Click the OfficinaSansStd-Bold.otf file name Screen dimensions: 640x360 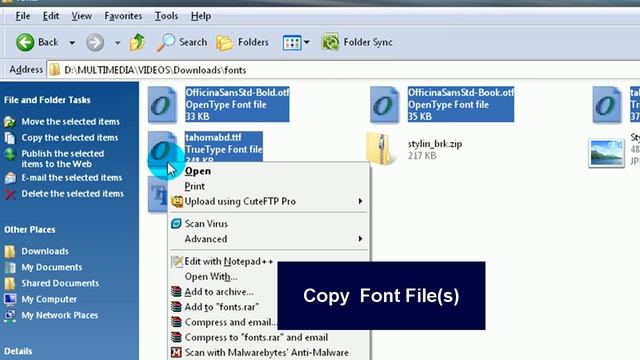tap(237, 92)
